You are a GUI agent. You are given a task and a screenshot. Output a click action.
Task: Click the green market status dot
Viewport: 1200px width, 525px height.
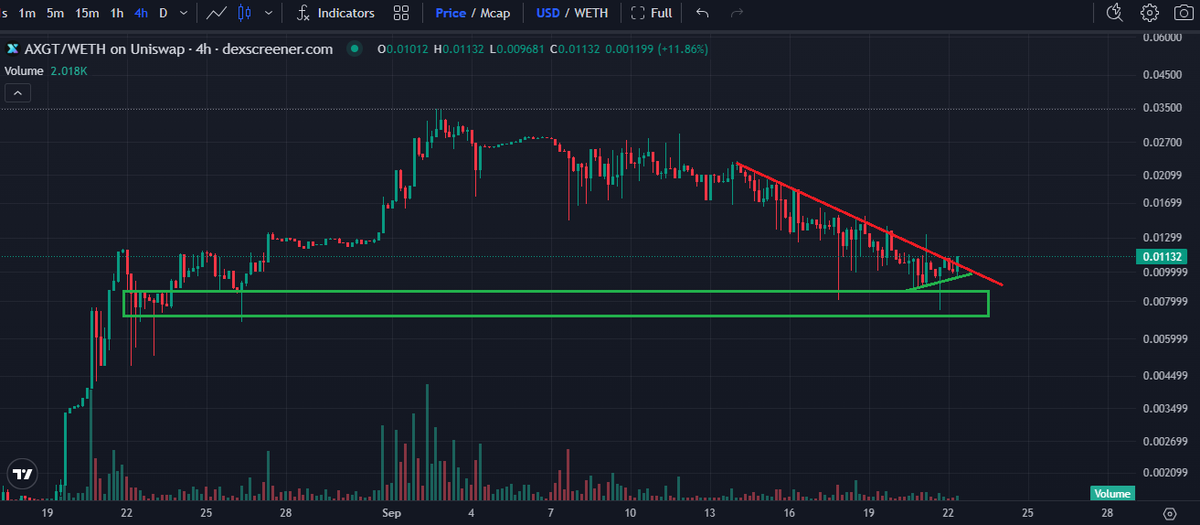click(352, 50)
